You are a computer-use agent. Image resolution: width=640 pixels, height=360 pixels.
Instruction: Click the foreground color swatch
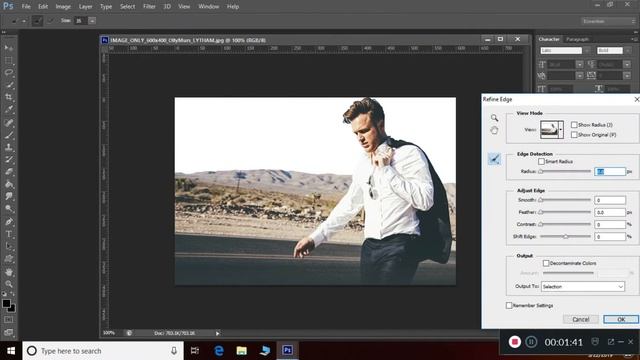tap(6, 303)
